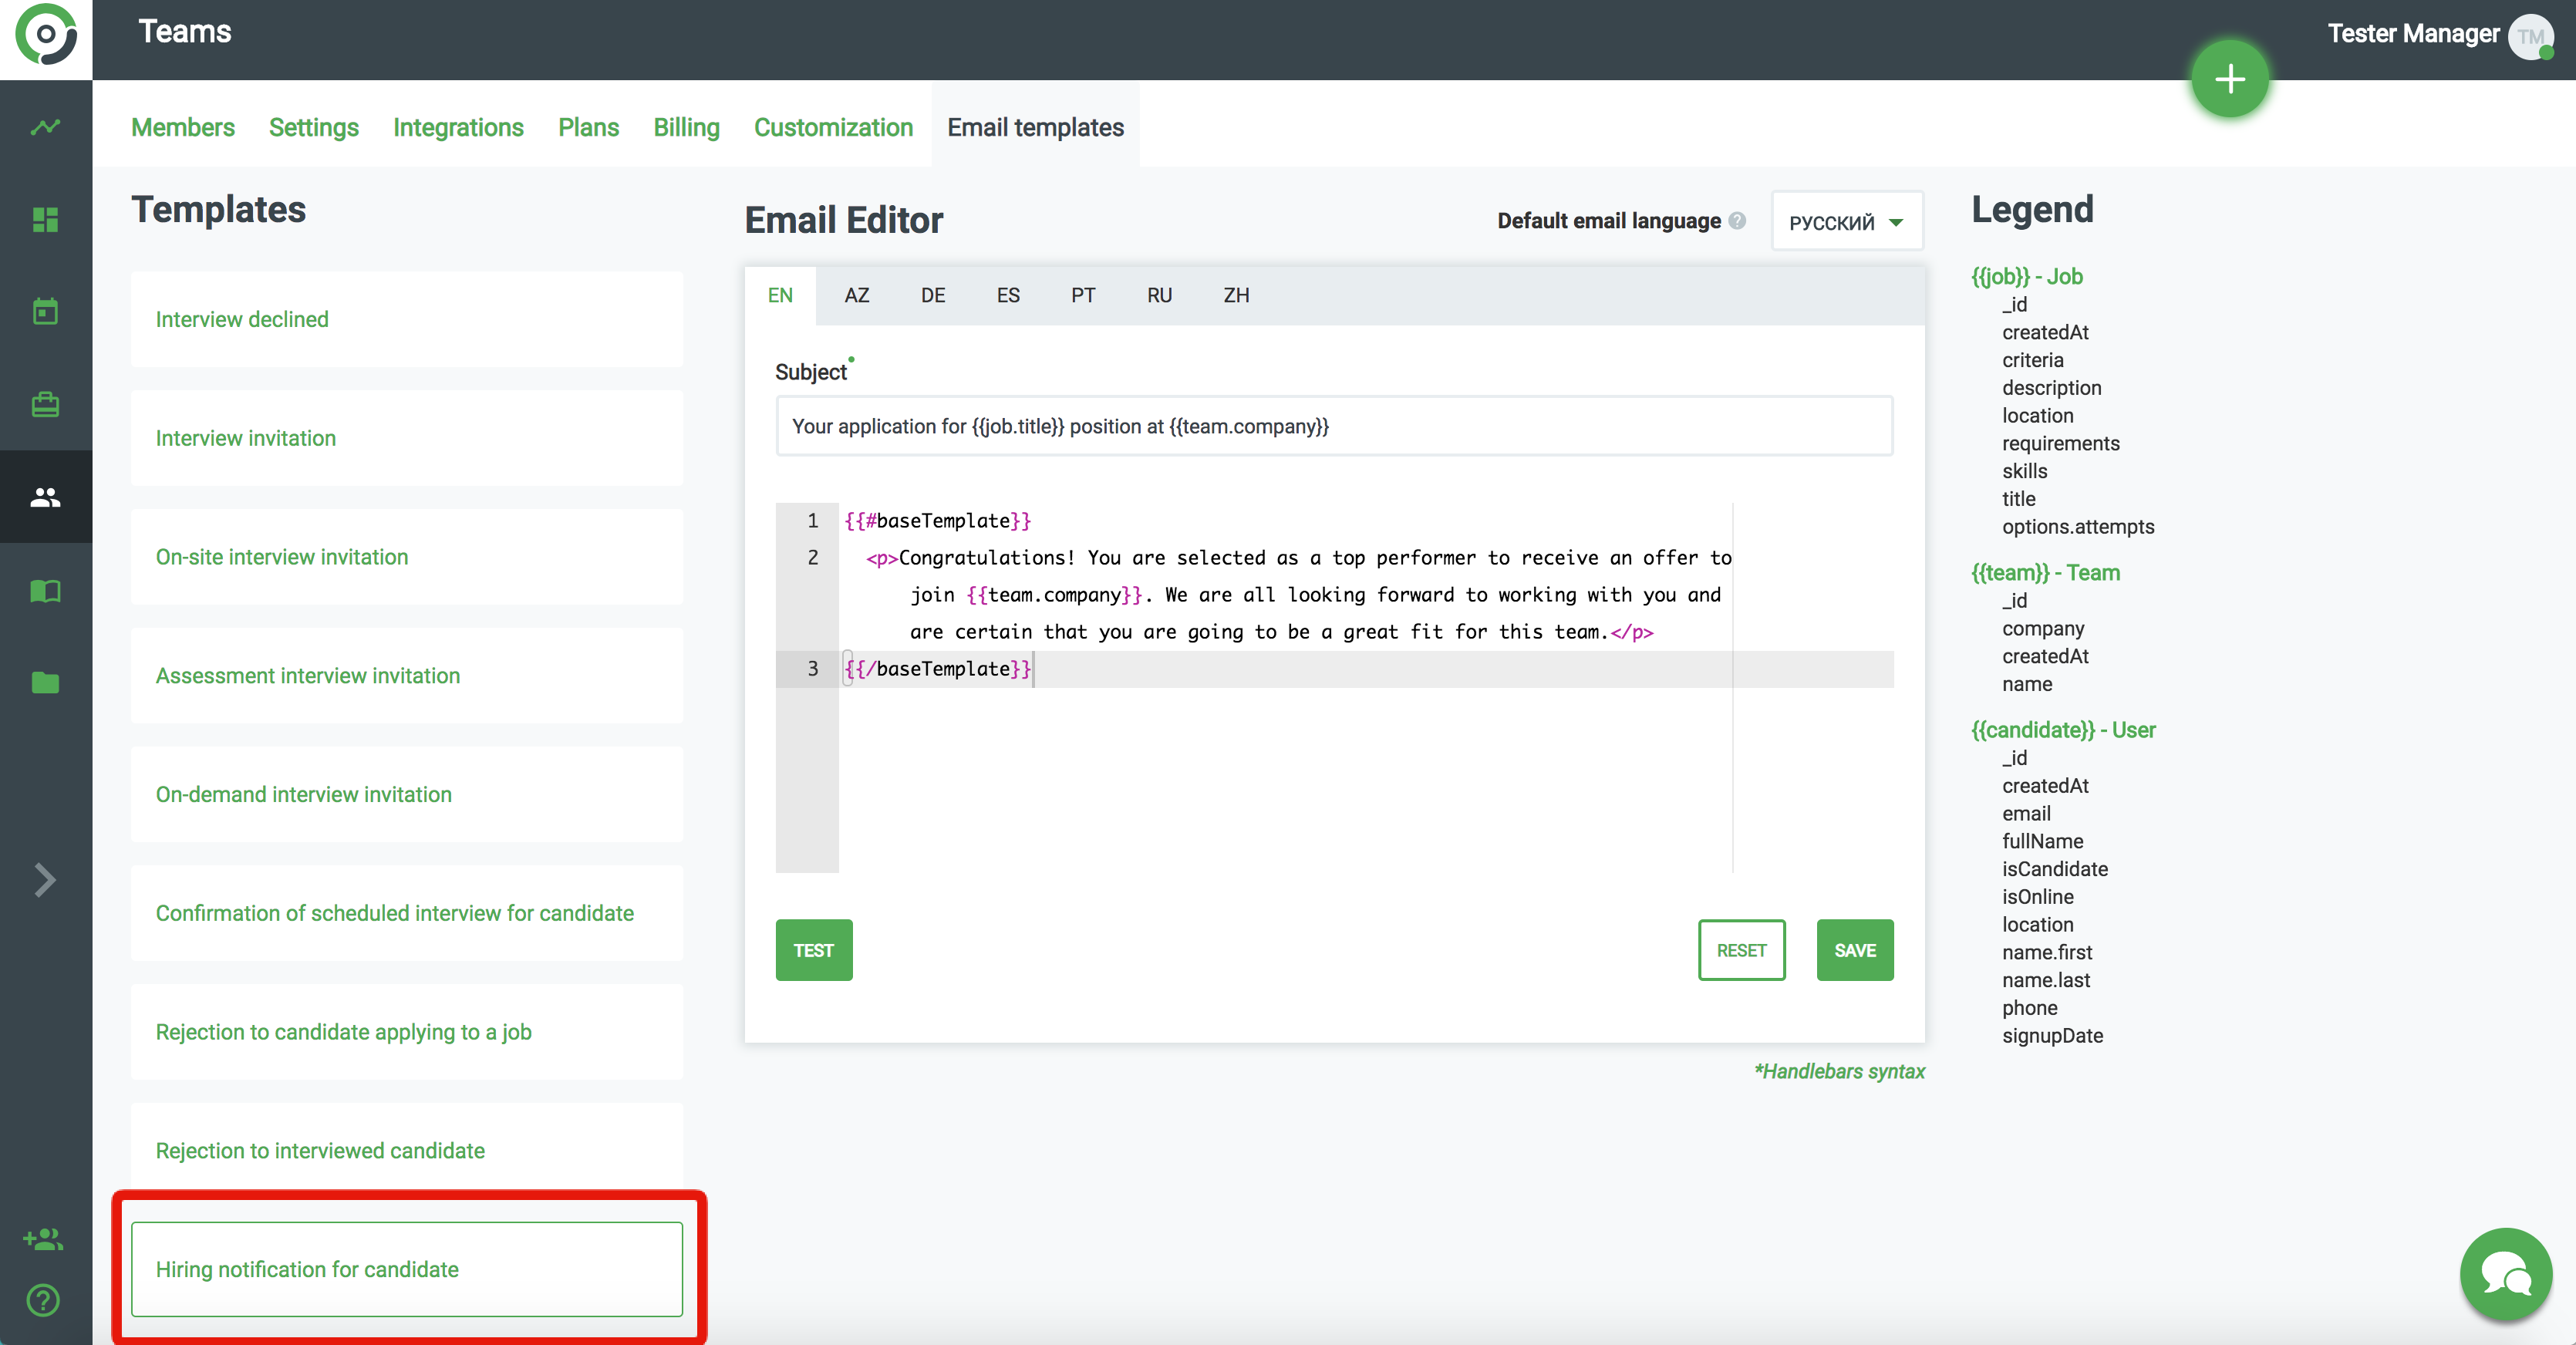This screenshot has height=1345, width=2576.
Task: Open the folder sidebar icon
Action: coord(45,683)
